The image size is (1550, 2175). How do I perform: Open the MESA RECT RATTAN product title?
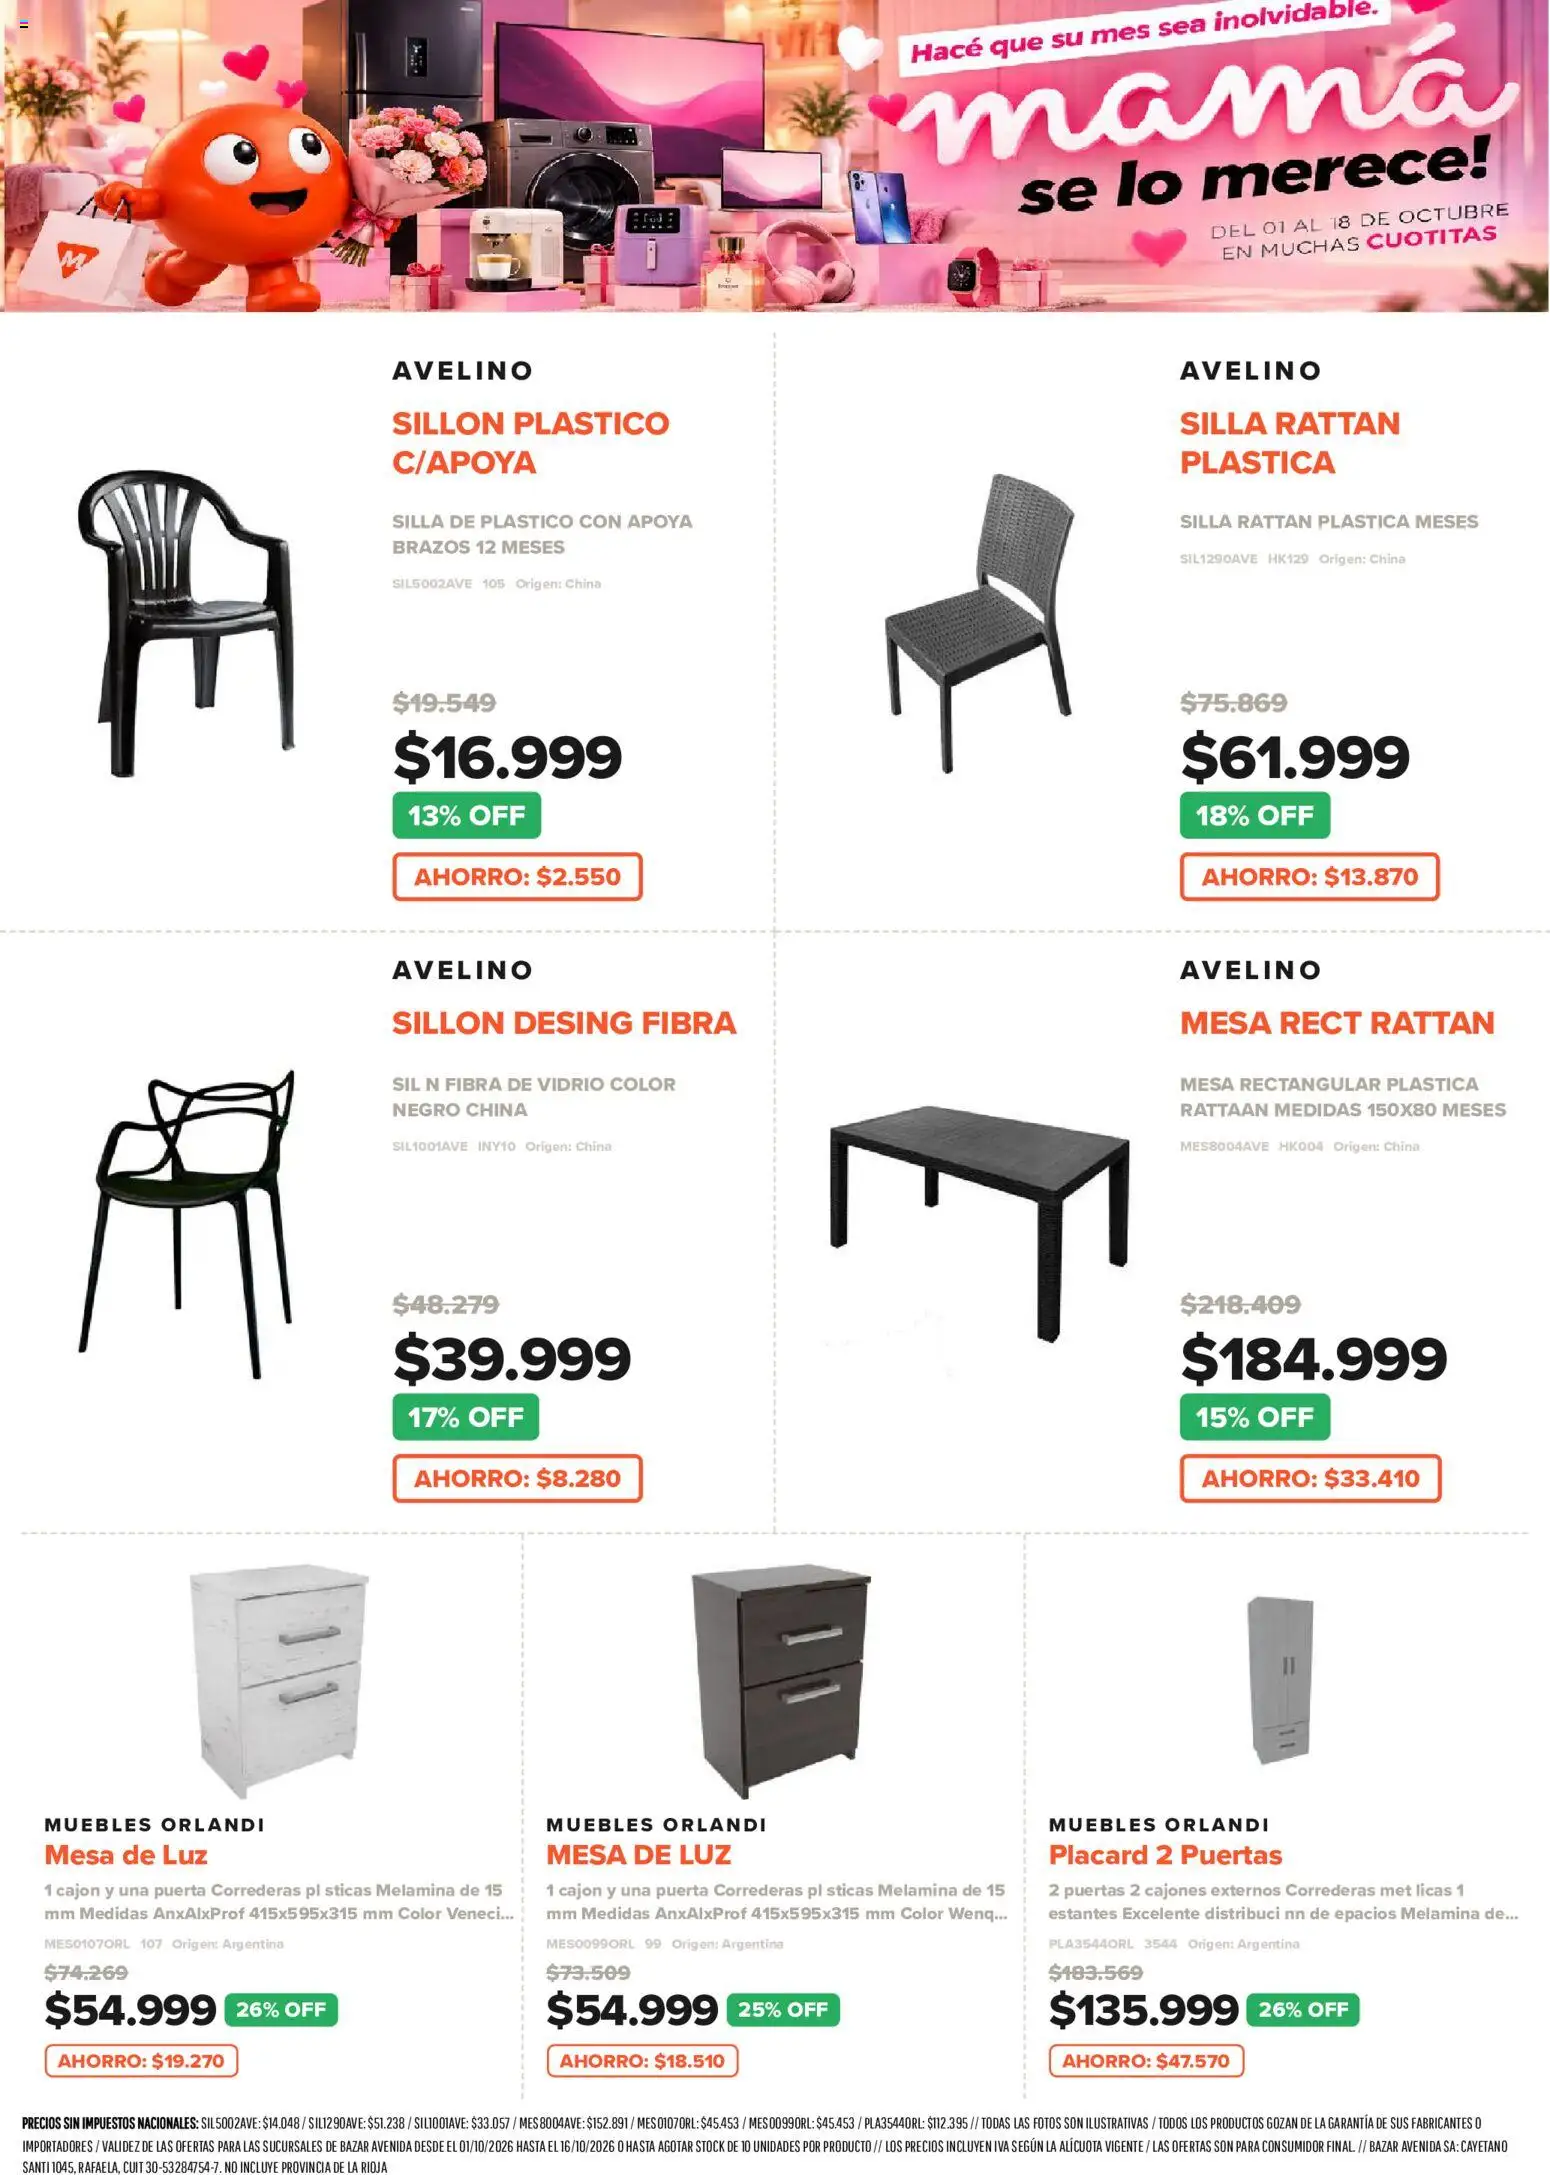pos(1337,1023)
